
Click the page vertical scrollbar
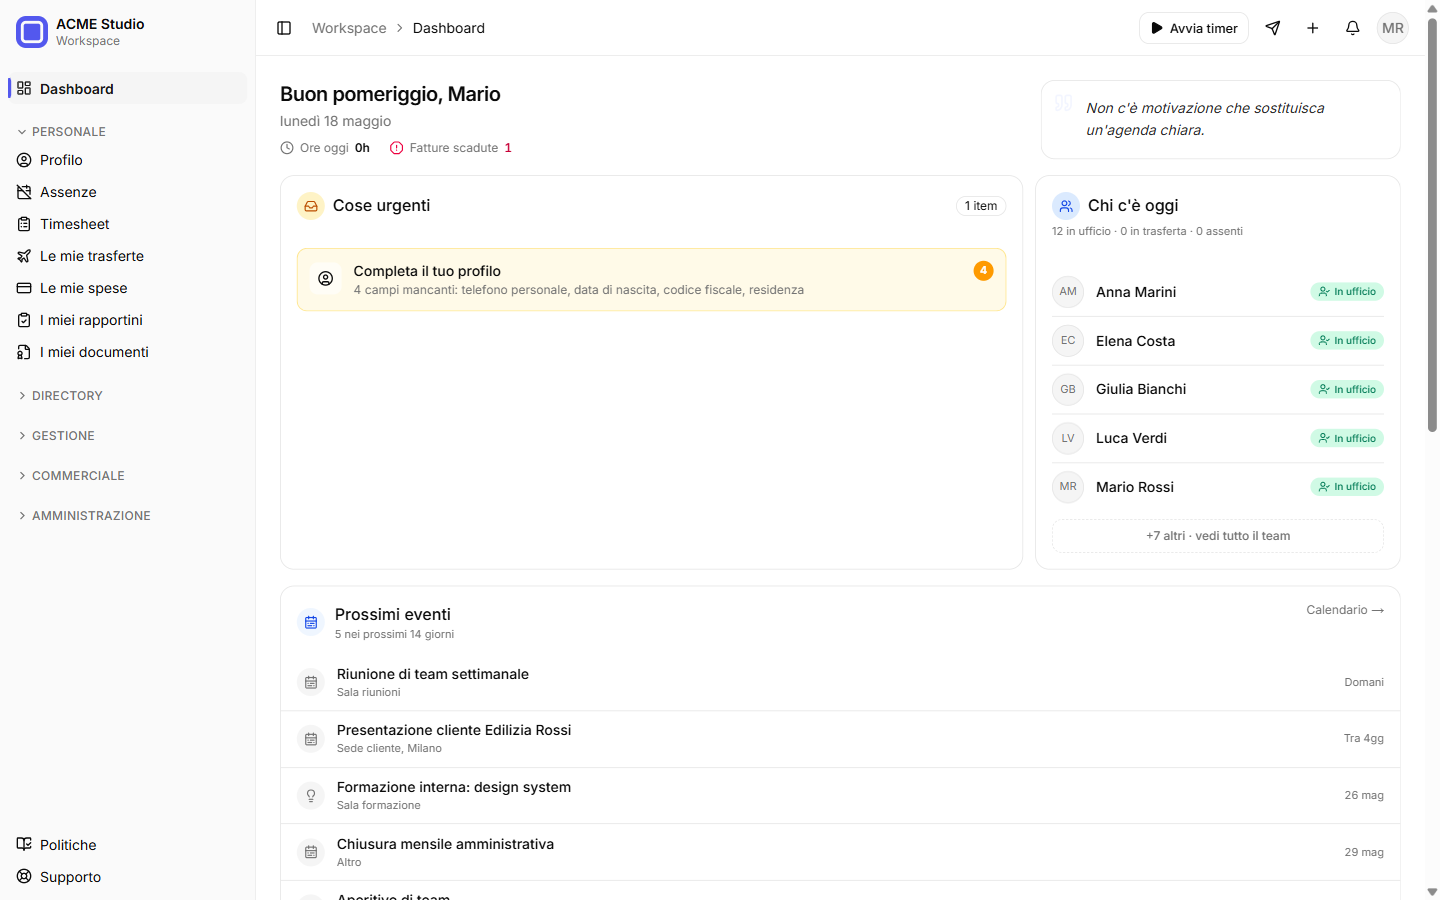[x=1432, y=225]
